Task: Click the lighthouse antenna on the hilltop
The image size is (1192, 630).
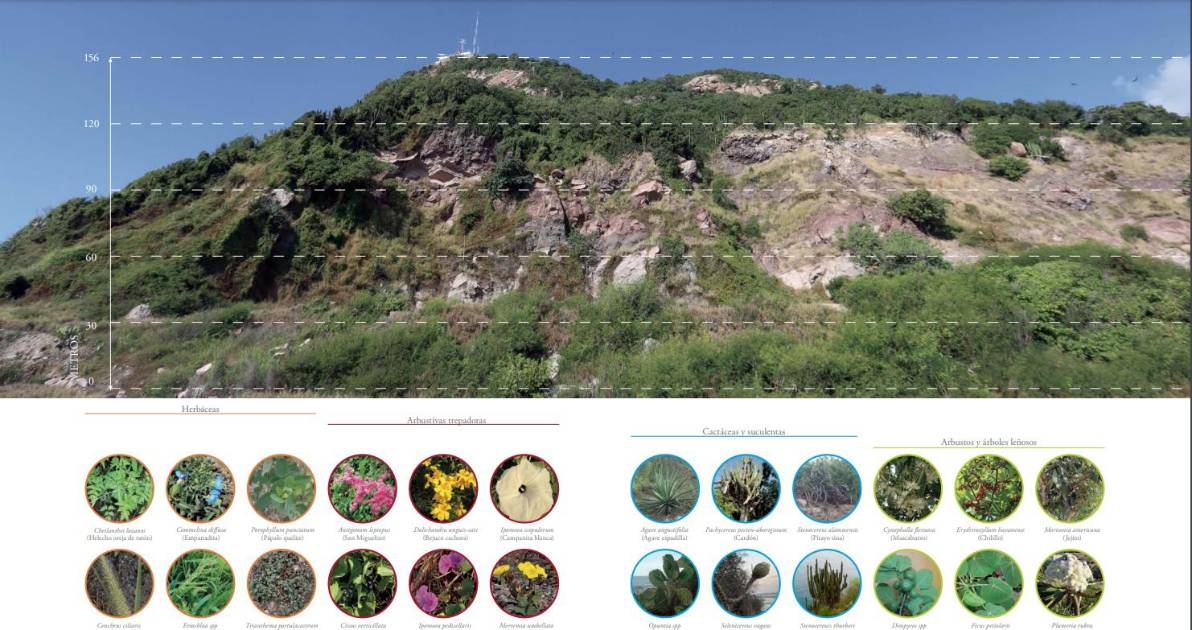Action: click(x=475, y=34)
